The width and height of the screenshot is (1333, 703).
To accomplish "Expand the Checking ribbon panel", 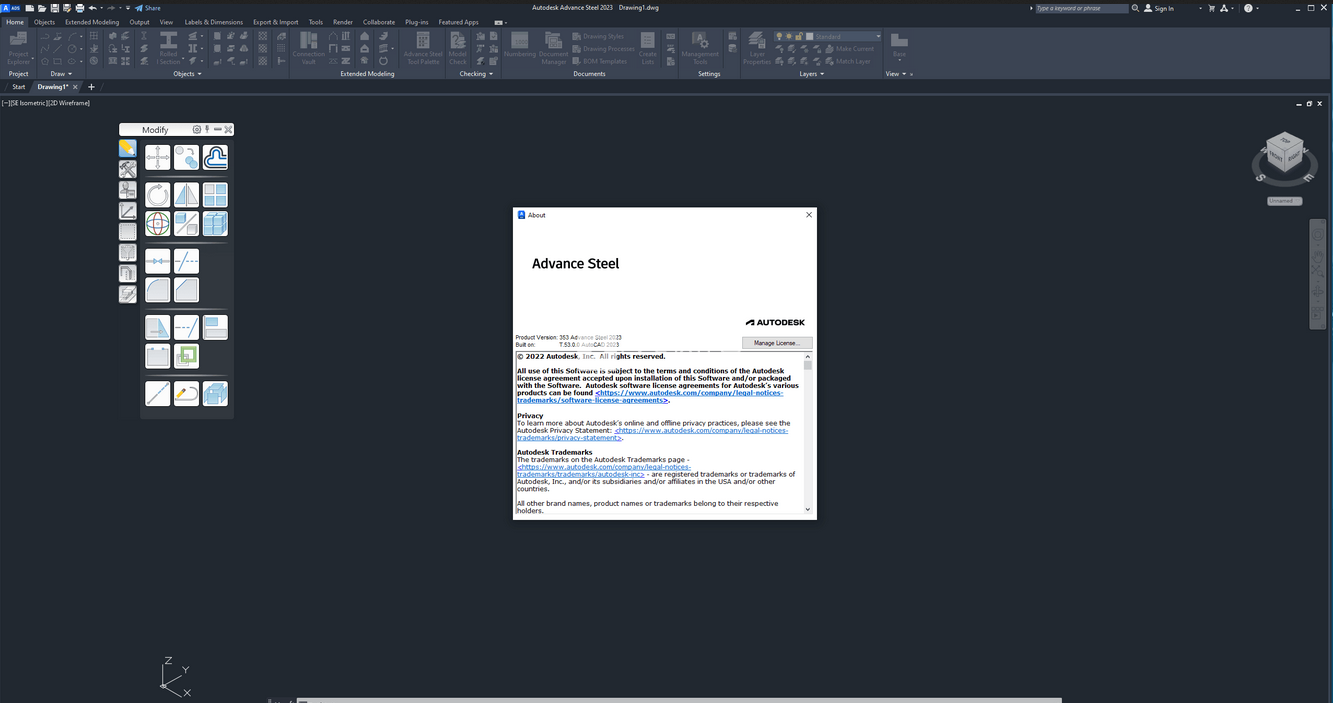I will 477,74.
